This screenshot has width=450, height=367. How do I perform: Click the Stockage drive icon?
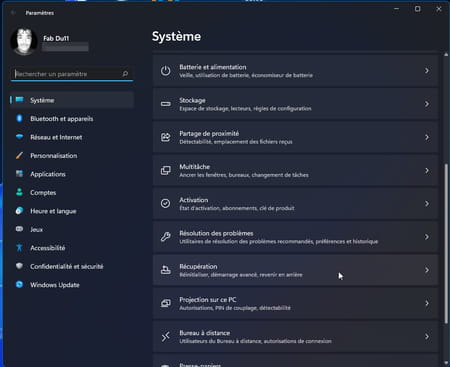(x=165, y=104)
